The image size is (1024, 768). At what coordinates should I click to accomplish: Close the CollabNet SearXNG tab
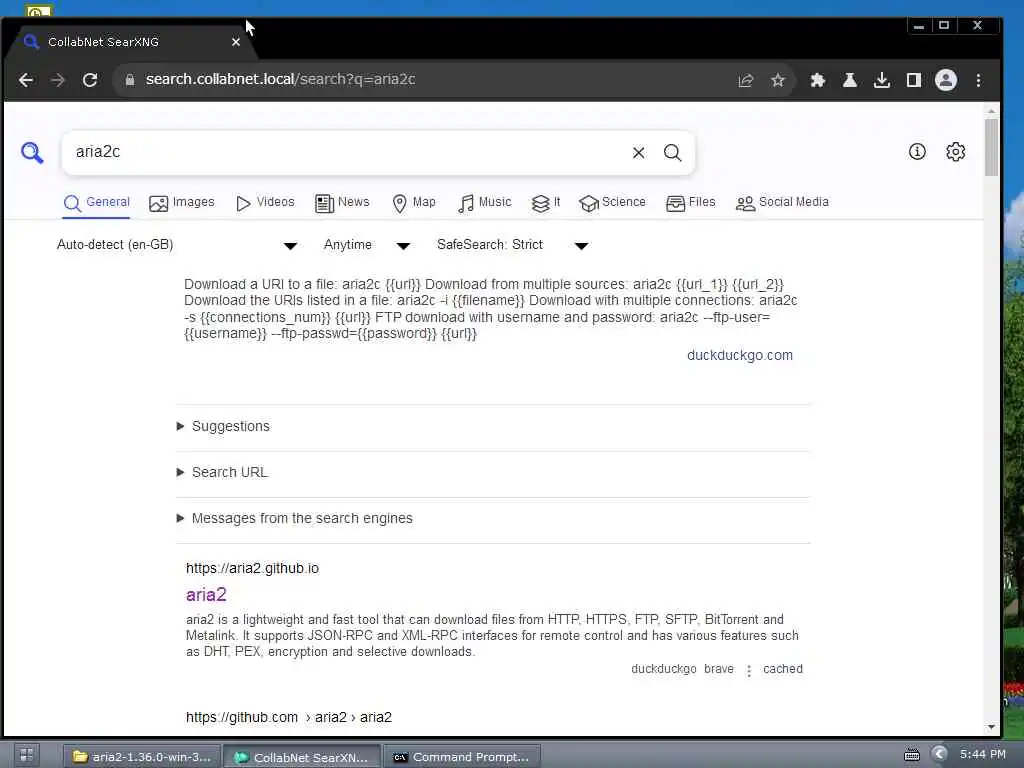236,42
